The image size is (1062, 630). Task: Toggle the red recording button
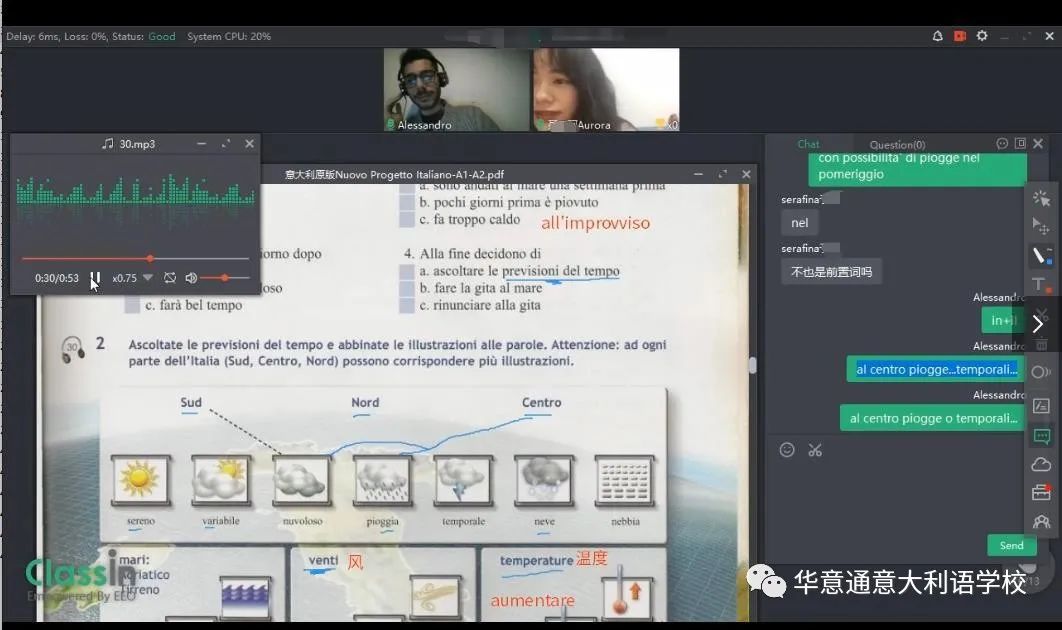[960, 36]
